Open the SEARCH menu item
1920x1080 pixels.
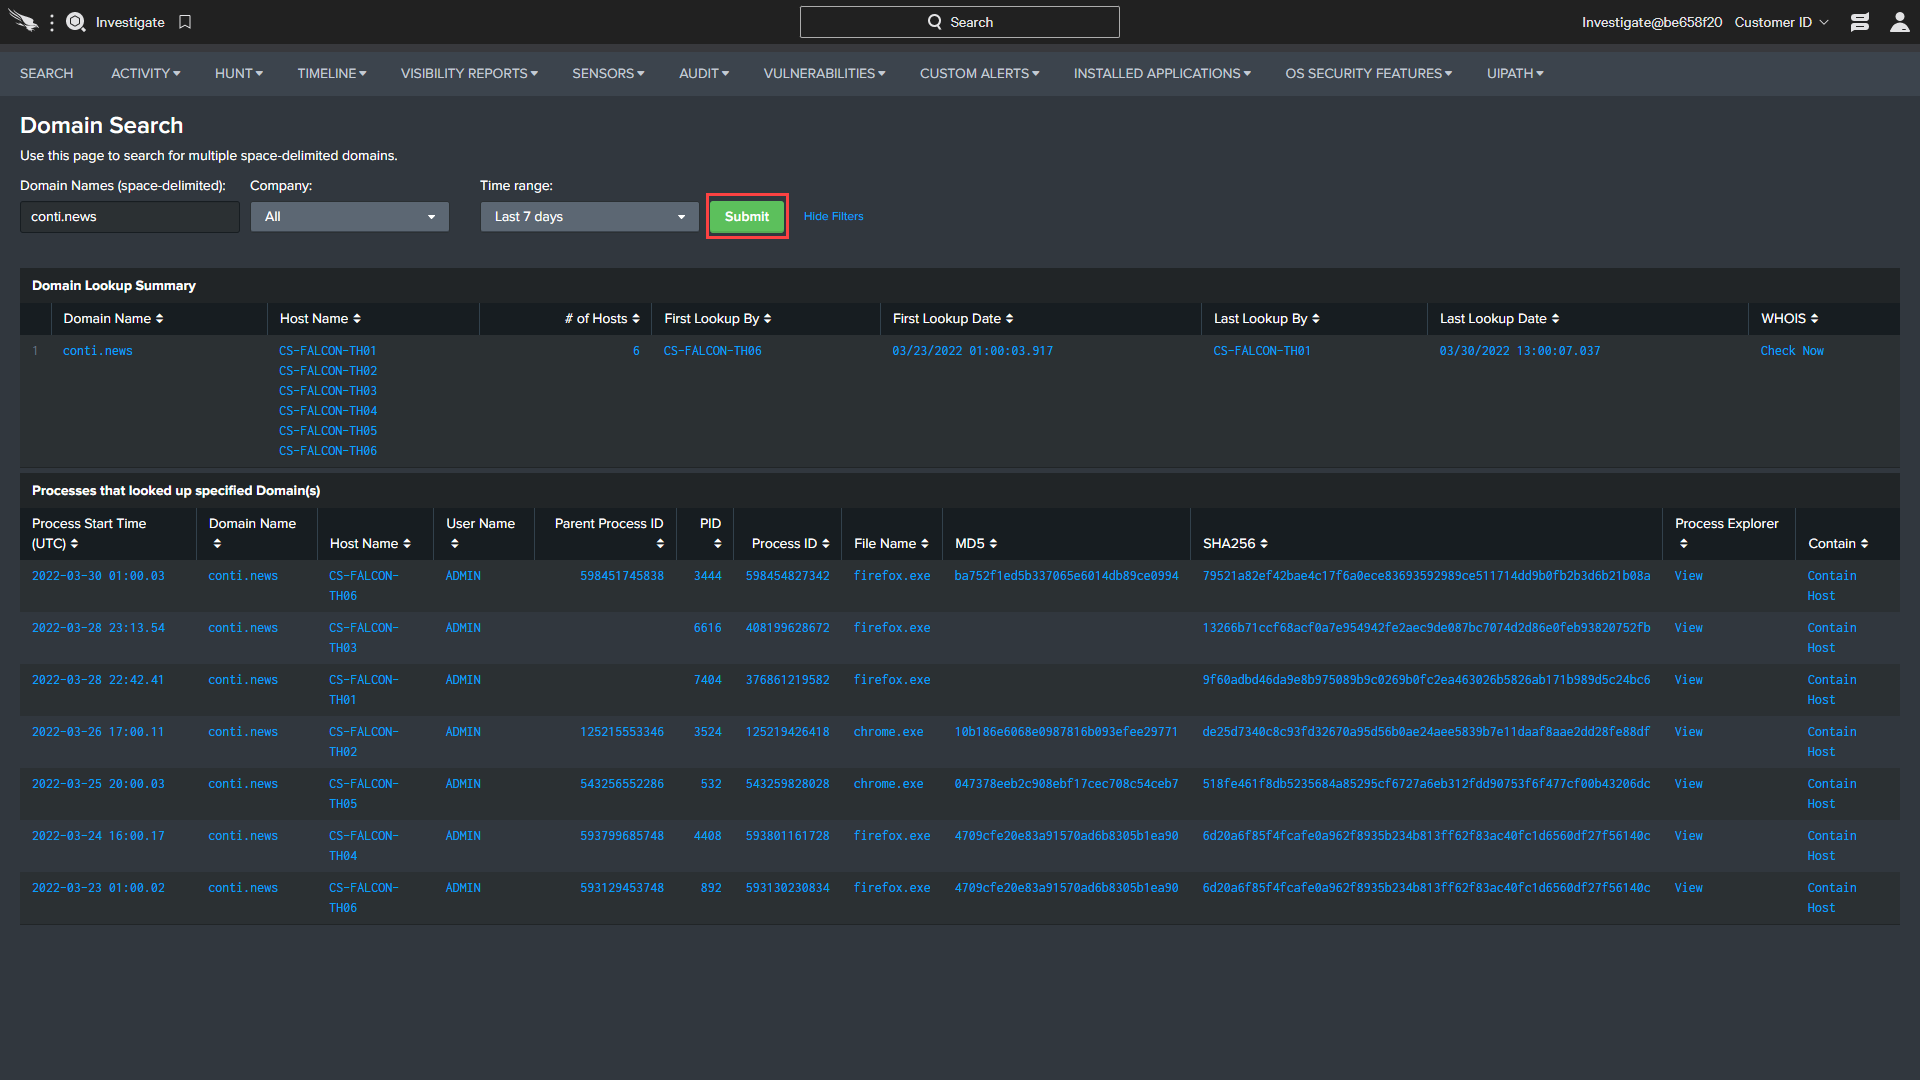click(x=47, y=73)
